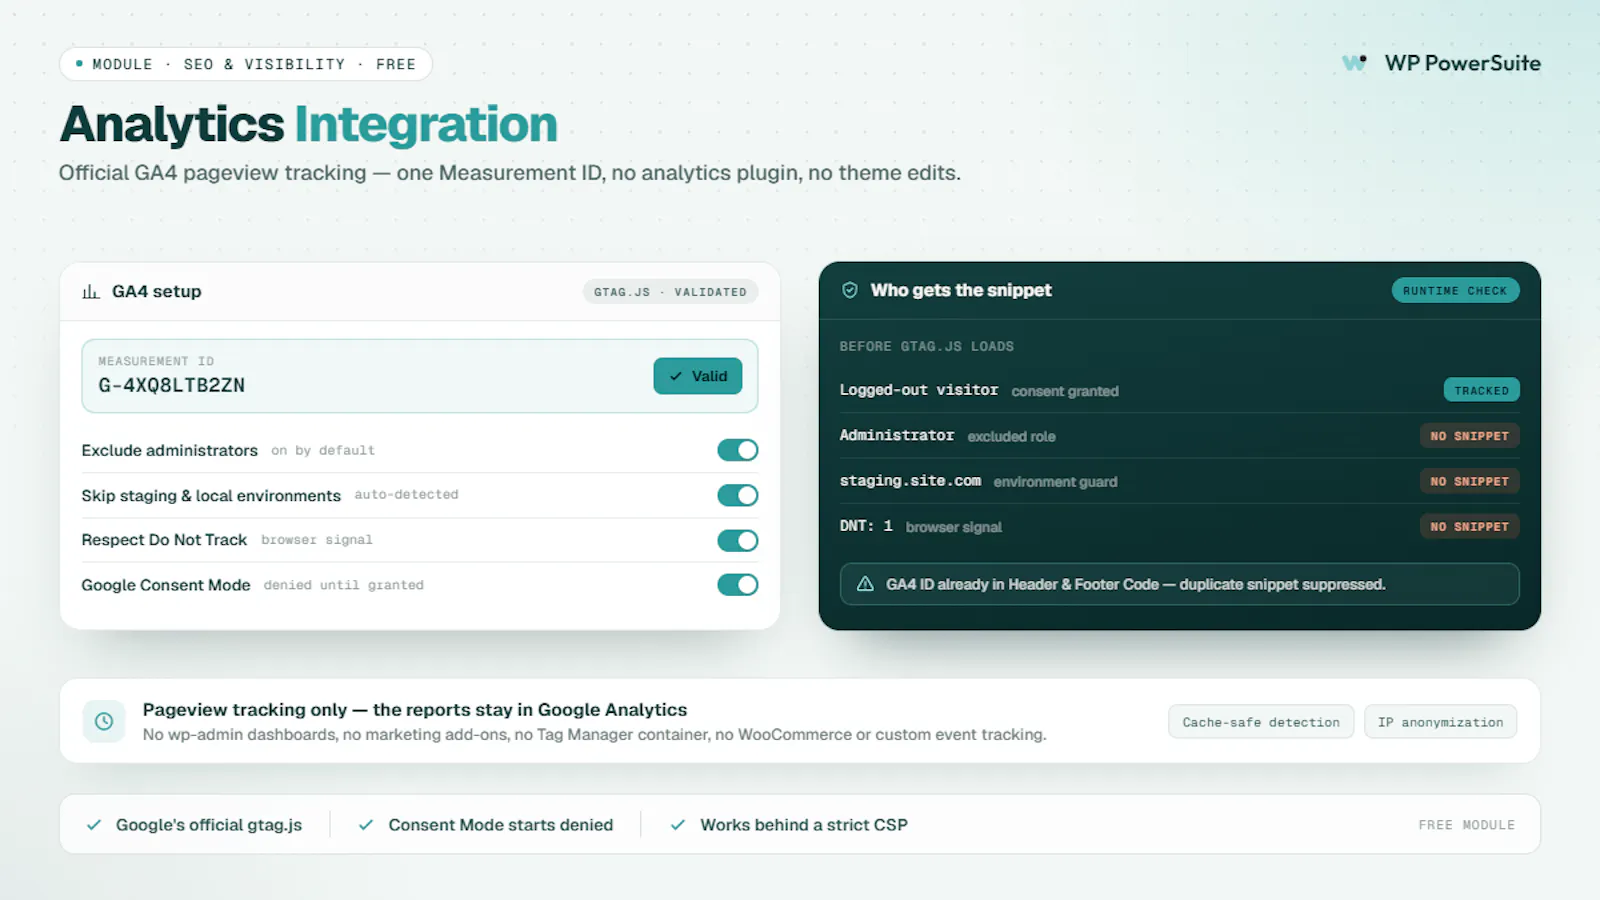Click the GTAG.JS · VALIDATED badge
Image resolution: width=1600 pixels, height=900 pixels.
tap(670, 292)
